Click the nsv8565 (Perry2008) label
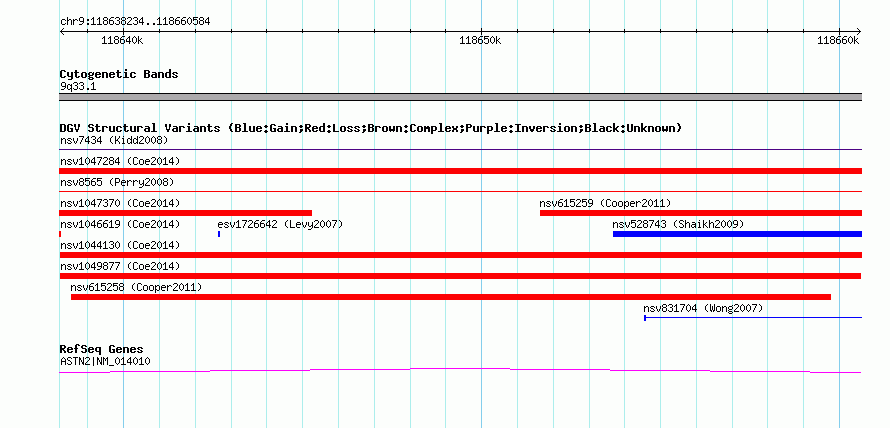The image size is (890, 428). [117, 182]
